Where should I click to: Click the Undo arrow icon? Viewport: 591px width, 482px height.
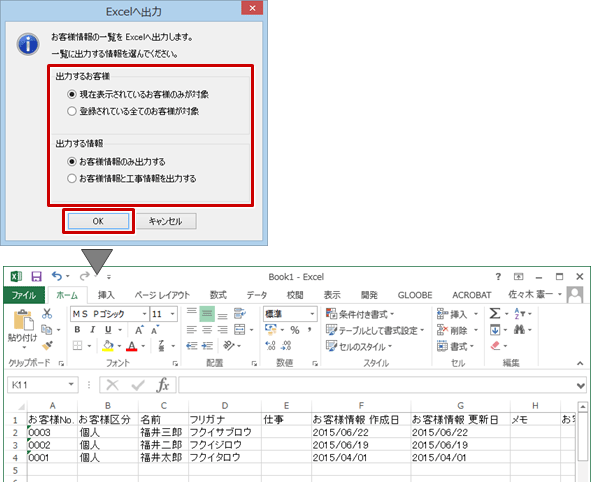pyautogui.click(x=57, y=276)
